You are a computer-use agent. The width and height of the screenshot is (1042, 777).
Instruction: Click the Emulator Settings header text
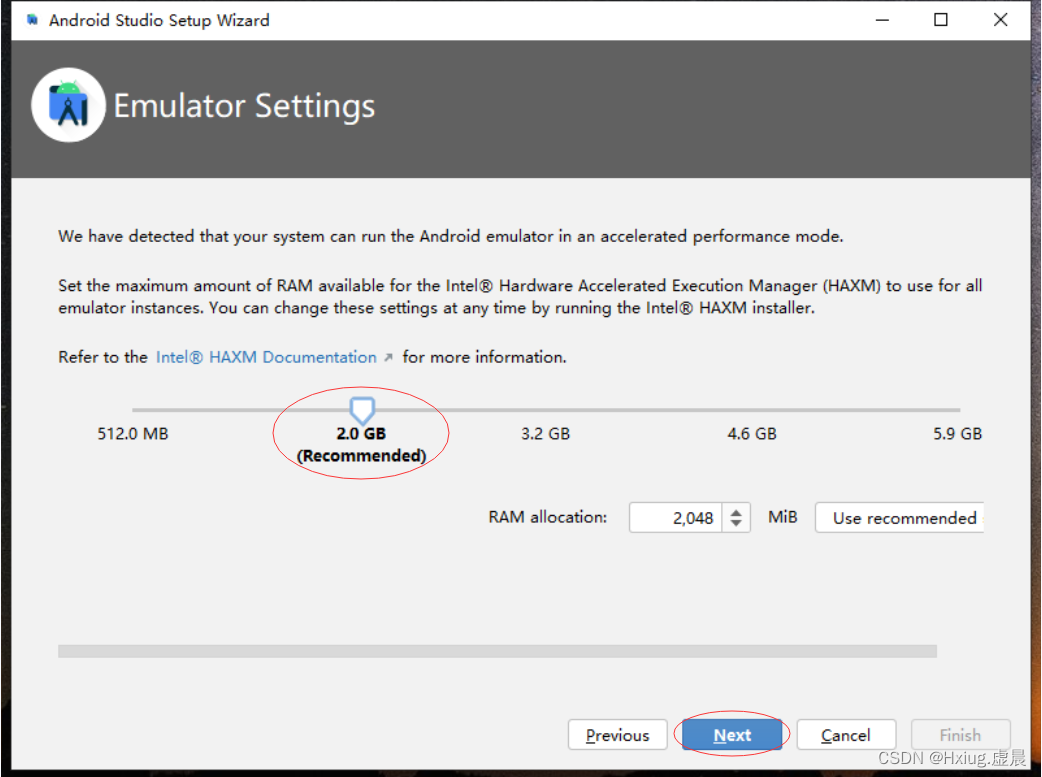245,105
